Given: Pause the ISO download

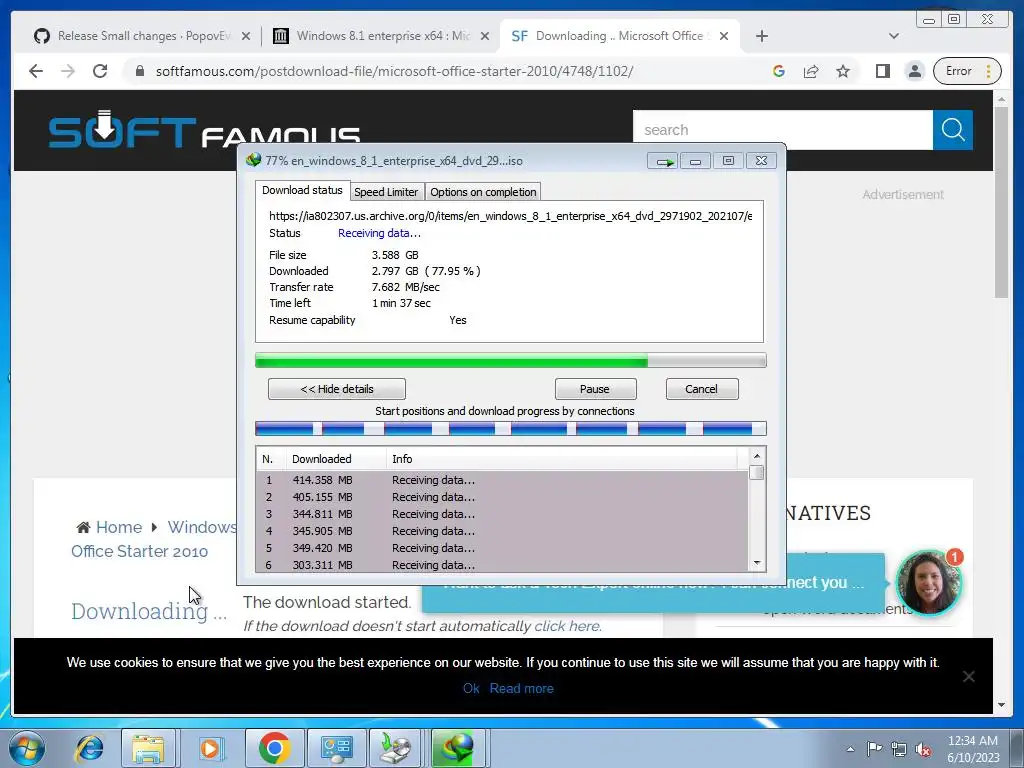Looking at the screenshot, I should pos(595,389).
